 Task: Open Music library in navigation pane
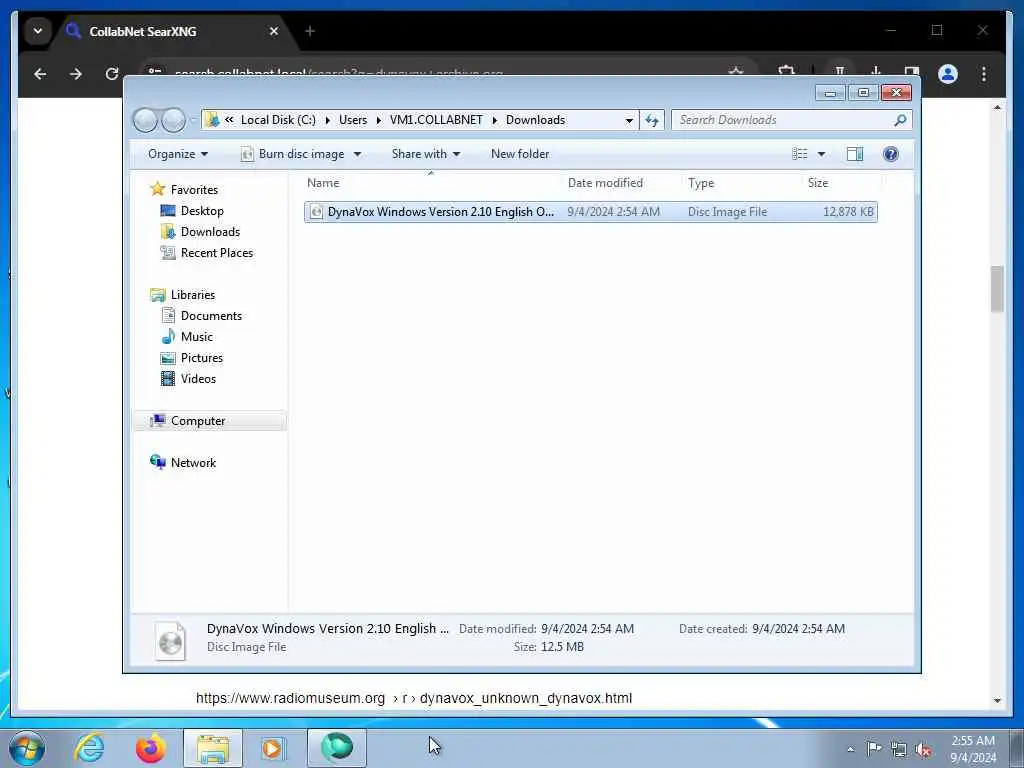[x=197, y=337]
